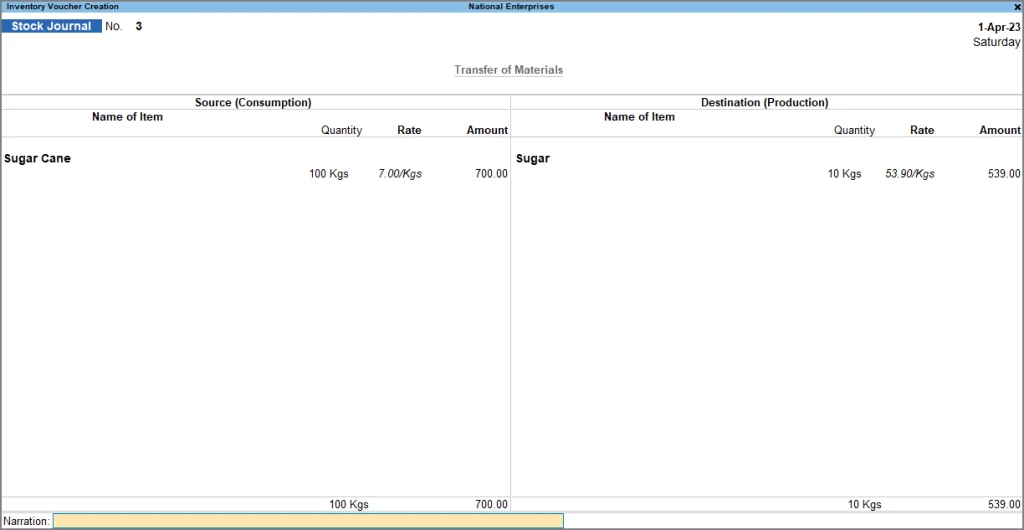The width and height of the screenshot is (1024, 530).
Task: Click the Destination (Production) column header
Action: pyautogui.click(x=765, y=102)
